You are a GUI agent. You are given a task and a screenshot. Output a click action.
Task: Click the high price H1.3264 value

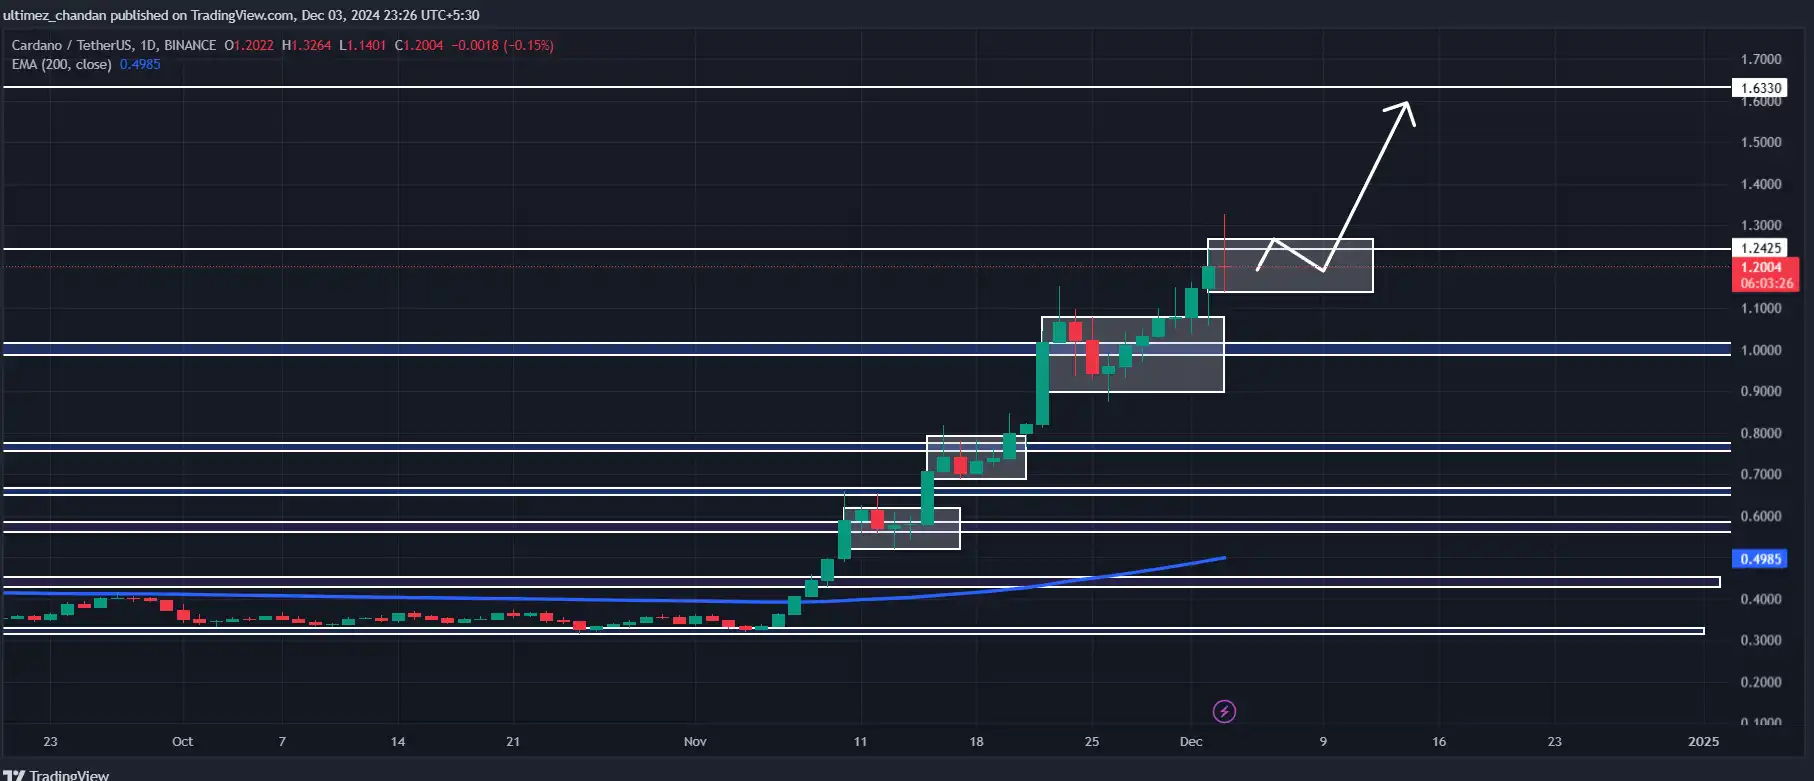[306, 45]
